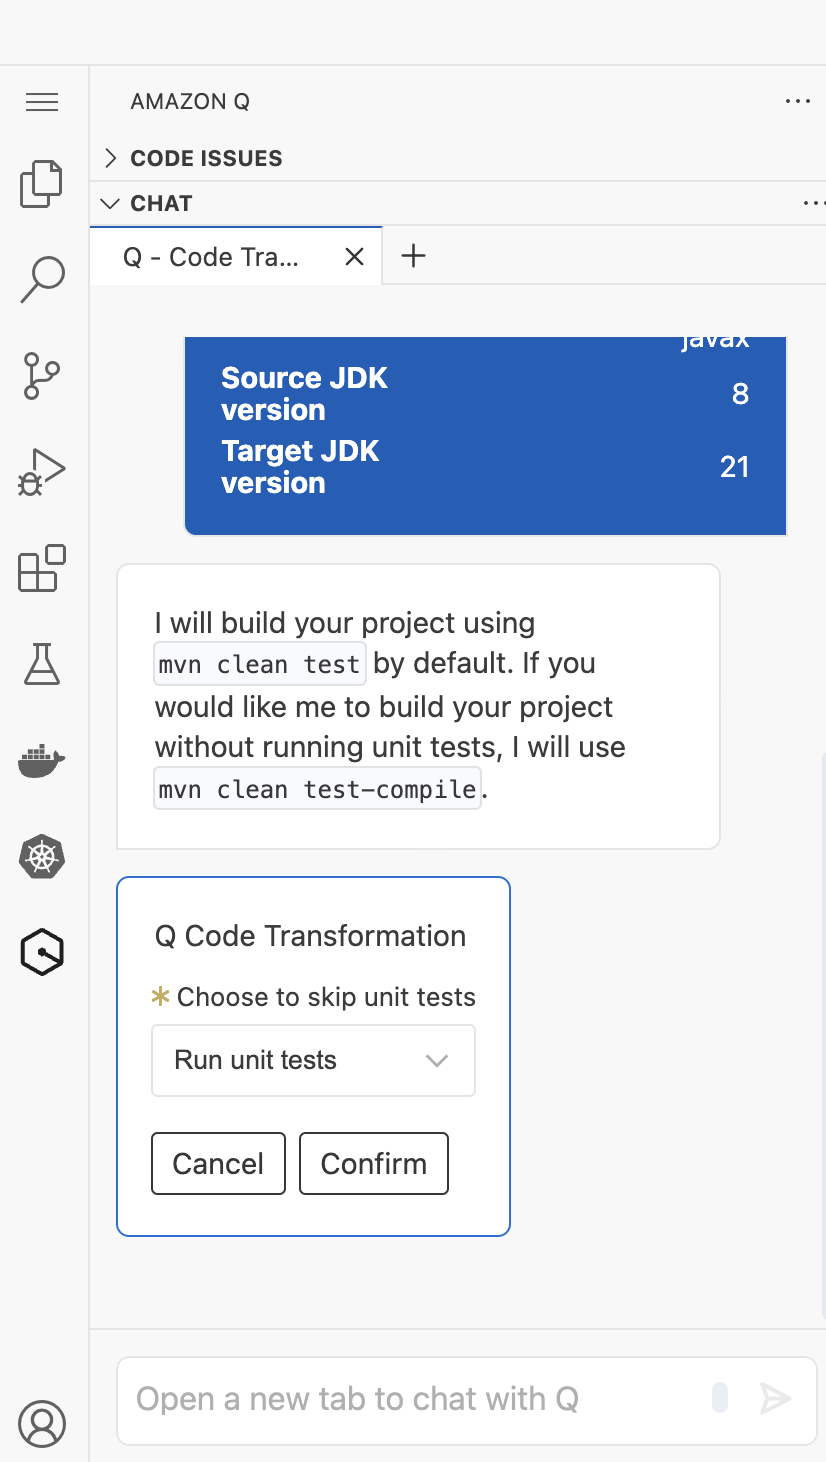This screenshot has height=1462, width=826.
Task: Click the Confirm button
Action: (x=374, y=1163)
